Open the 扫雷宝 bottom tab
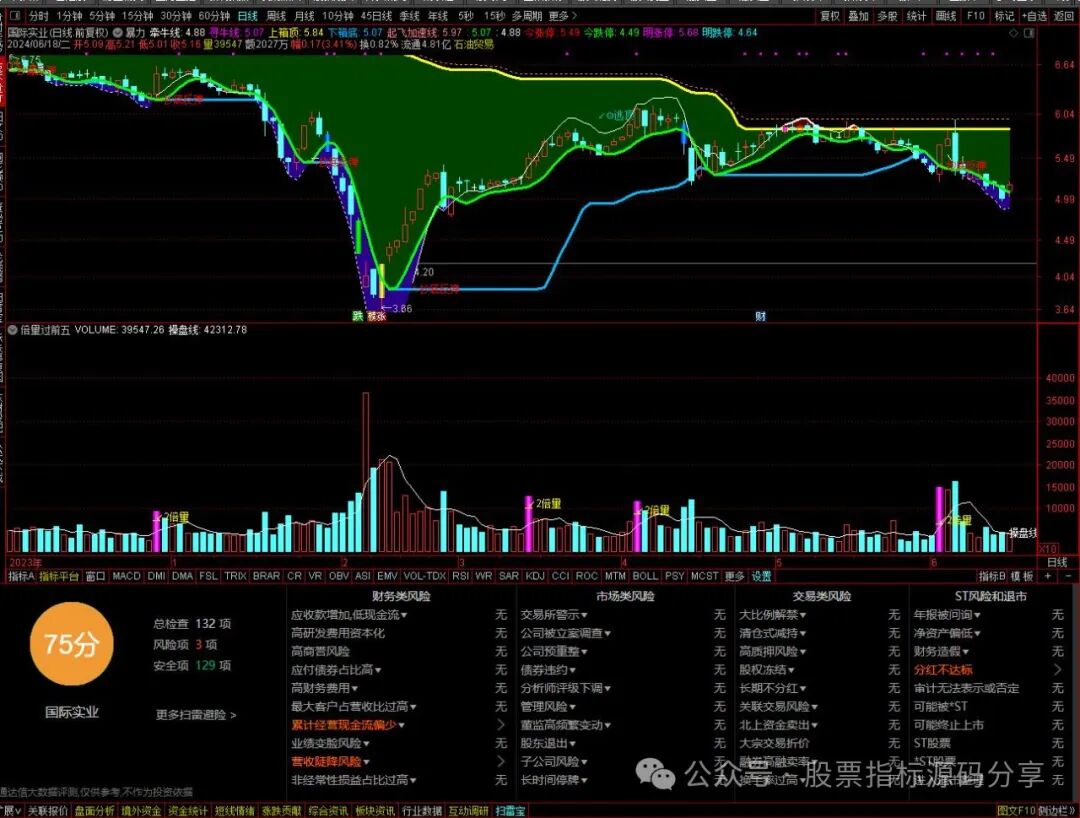This screenshot has width=1080, height=818. pyautogui.click(x=510, y=811)
